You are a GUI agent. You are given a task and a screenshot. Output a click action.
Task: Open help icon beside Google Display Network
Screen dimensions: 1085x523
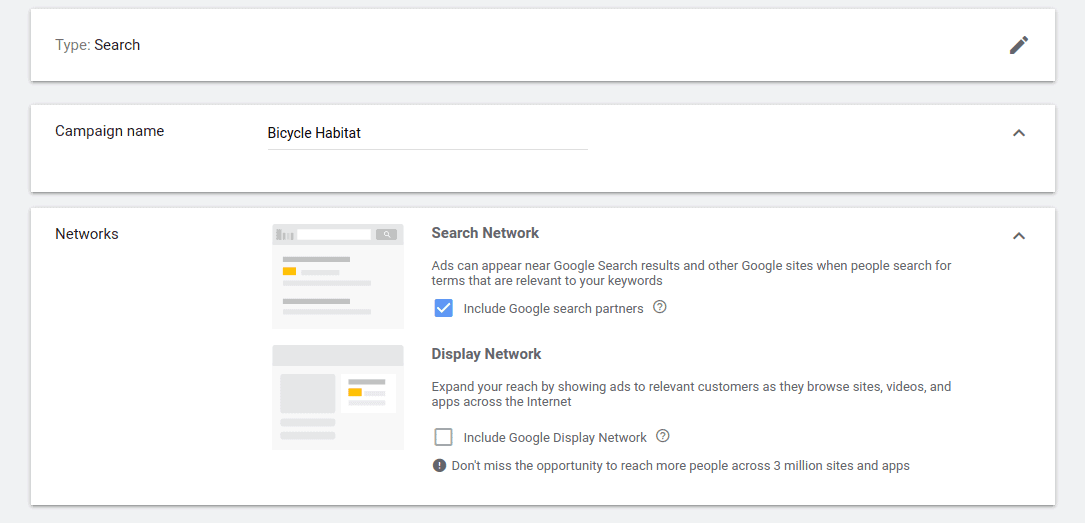[x=663, y=436]
